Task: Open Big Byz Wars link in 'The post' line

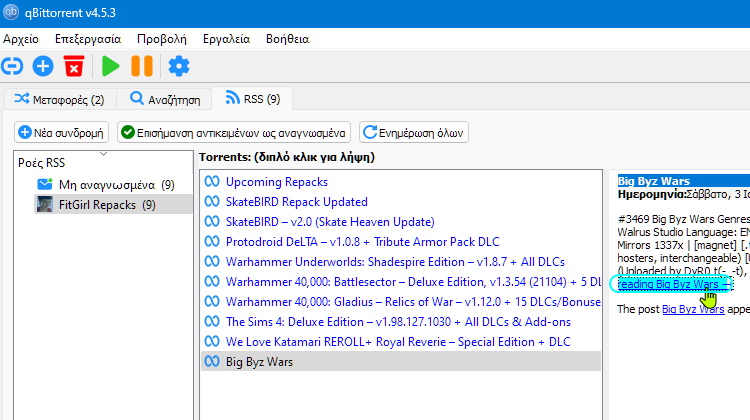Action: tap(693, 309)
